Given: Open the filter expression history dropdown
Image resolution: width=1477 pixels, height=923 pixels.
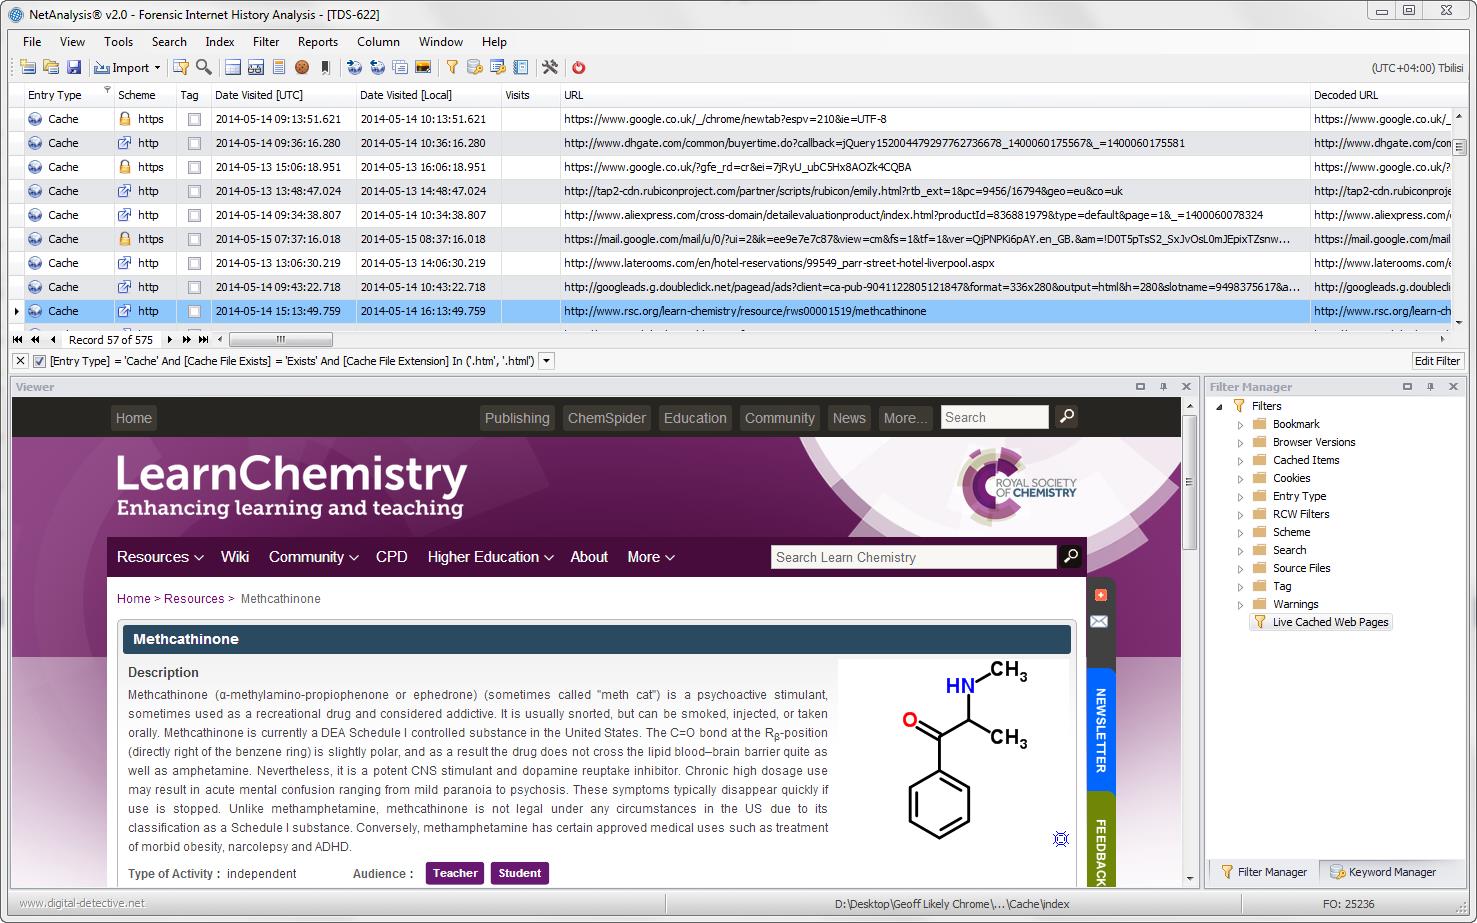Looking at the screenshot, I should (x=546, y=361).
